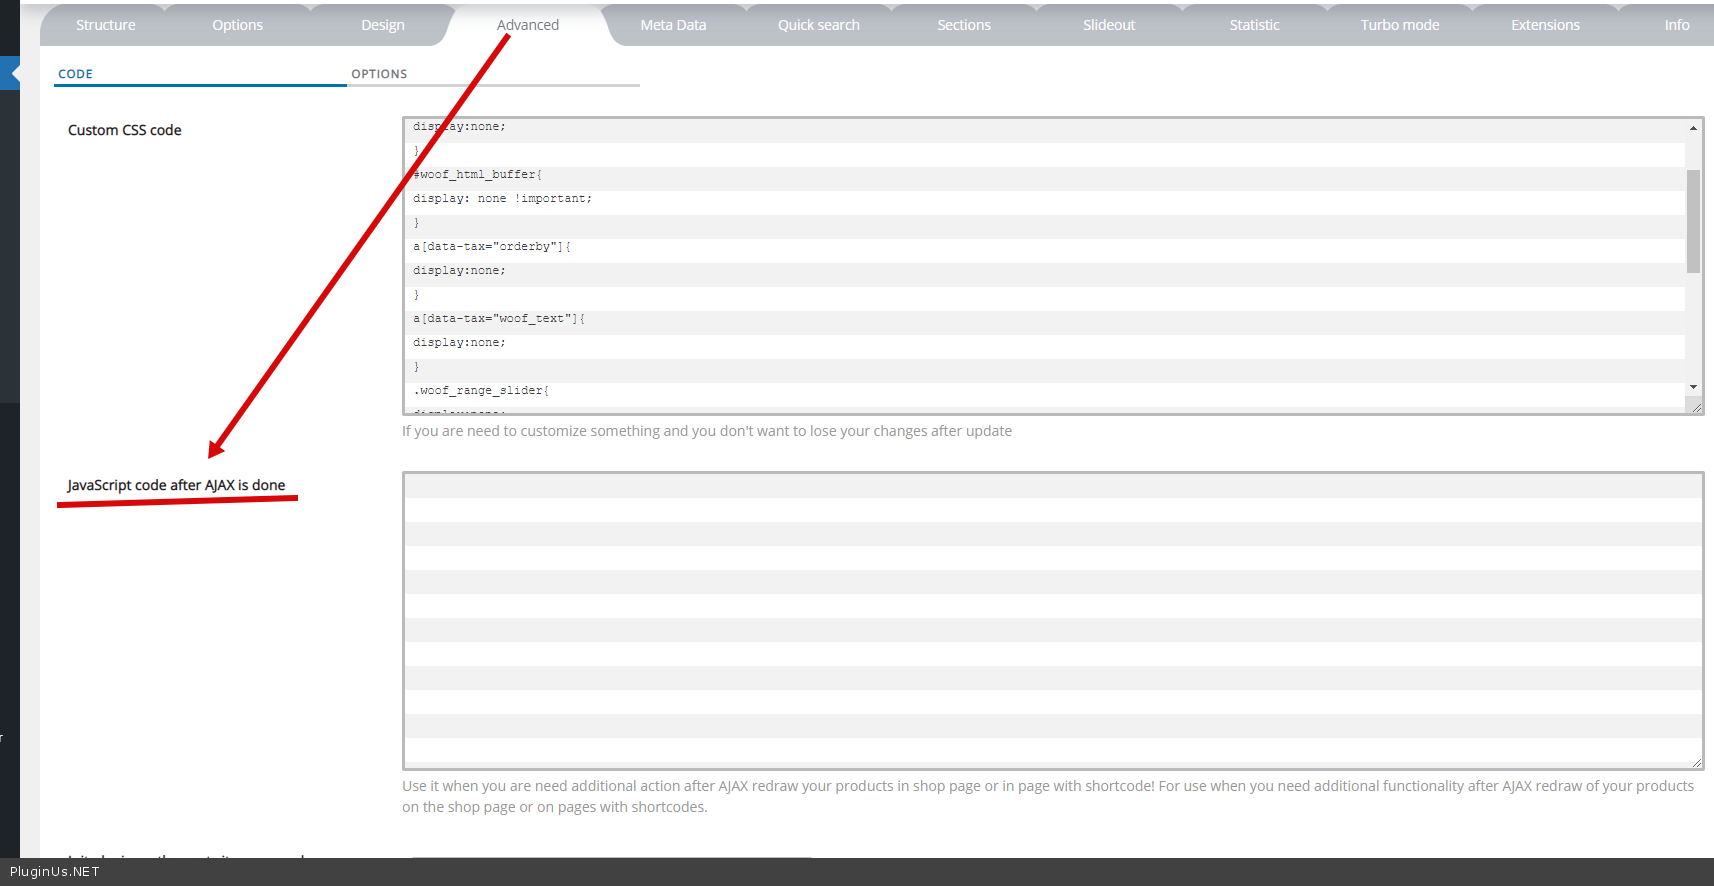Focus the JavaScript code after AJAX textarea
The height and width of the screenshot is (886, 1714).
1052,620
